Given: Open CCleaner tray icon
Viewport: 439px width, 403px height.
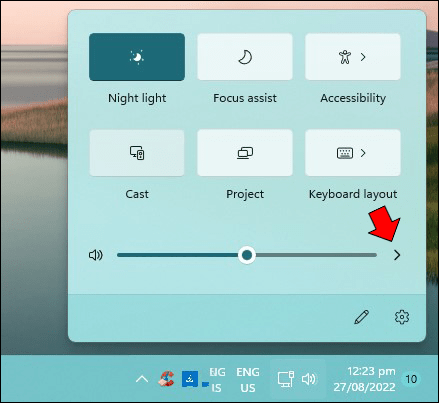Looking at the screenshot, I should pos(166,379).
